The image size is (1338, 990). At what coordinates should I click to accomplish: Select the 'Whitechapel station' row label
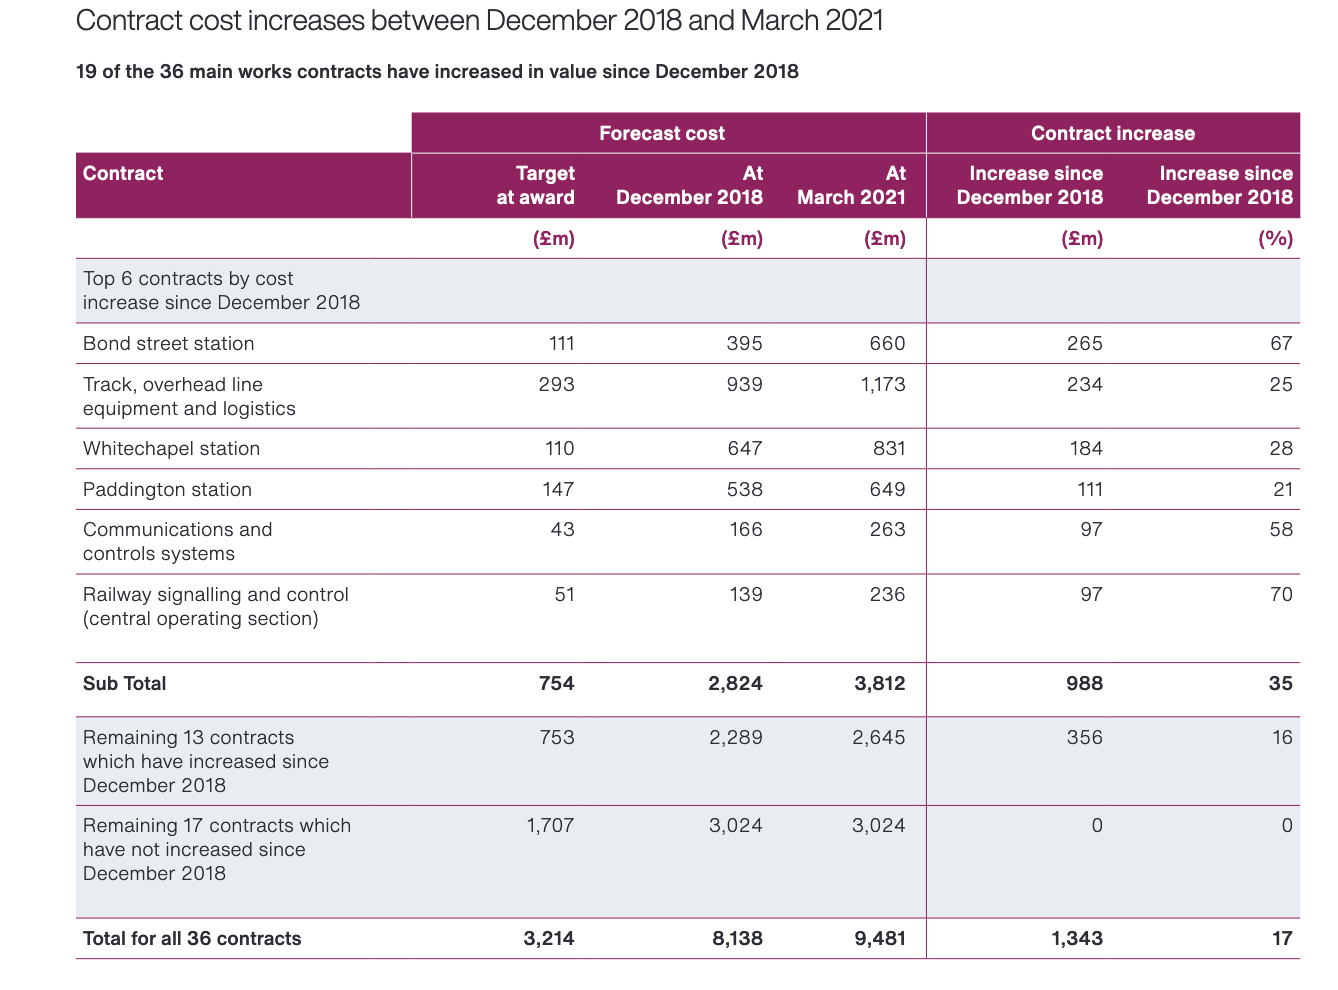(172, 448)
